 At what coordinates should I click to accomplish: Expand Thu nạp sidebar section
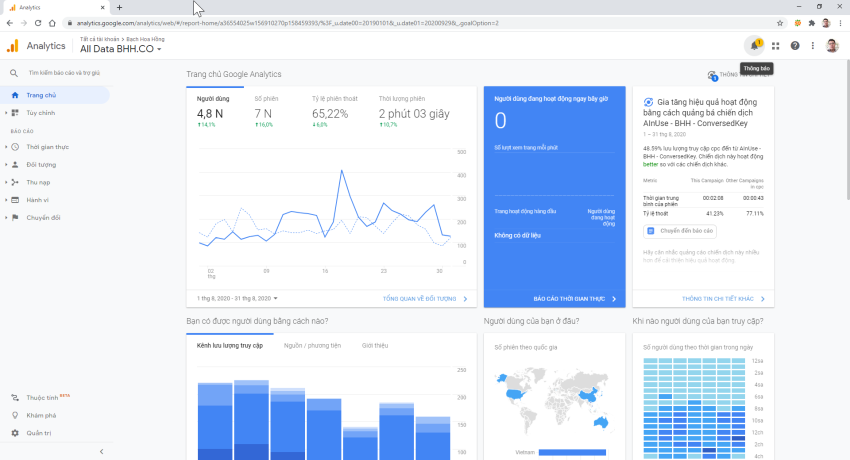coord(6,183)
